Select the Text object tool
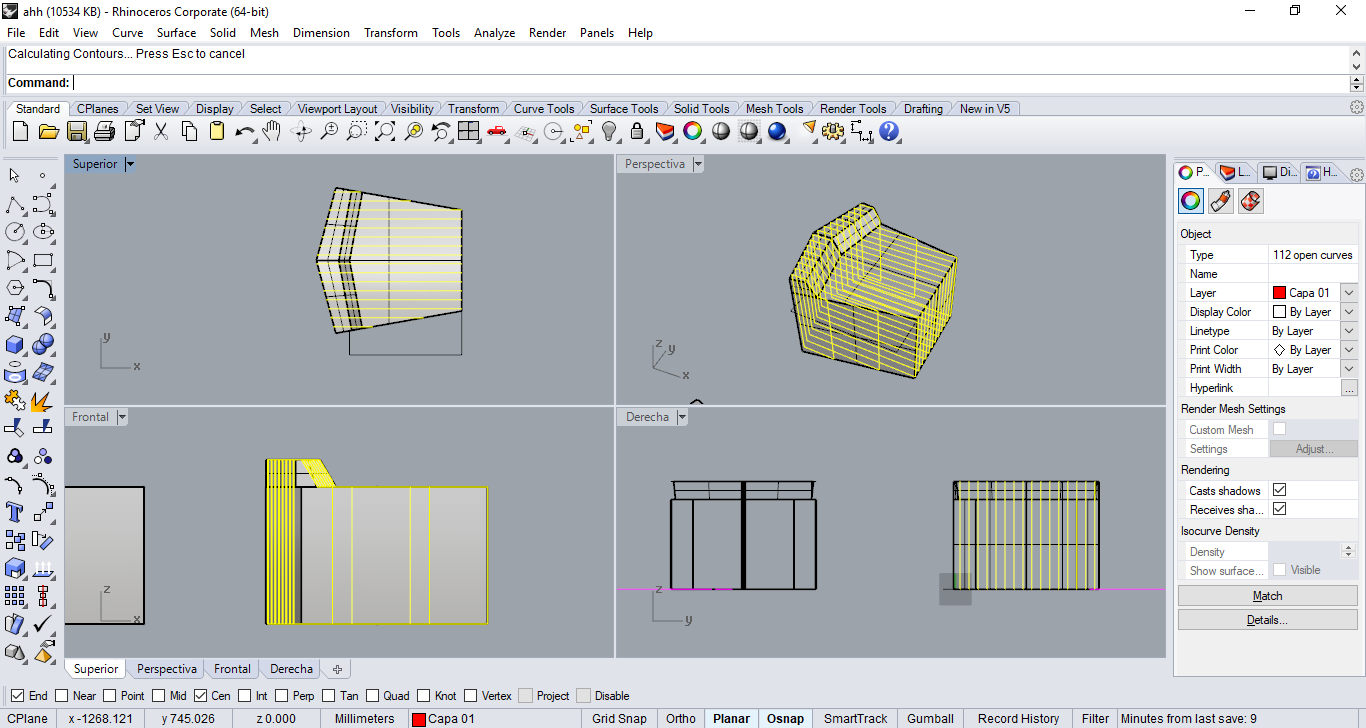Viewport: 1366px width, 728px height. [15, 513]
